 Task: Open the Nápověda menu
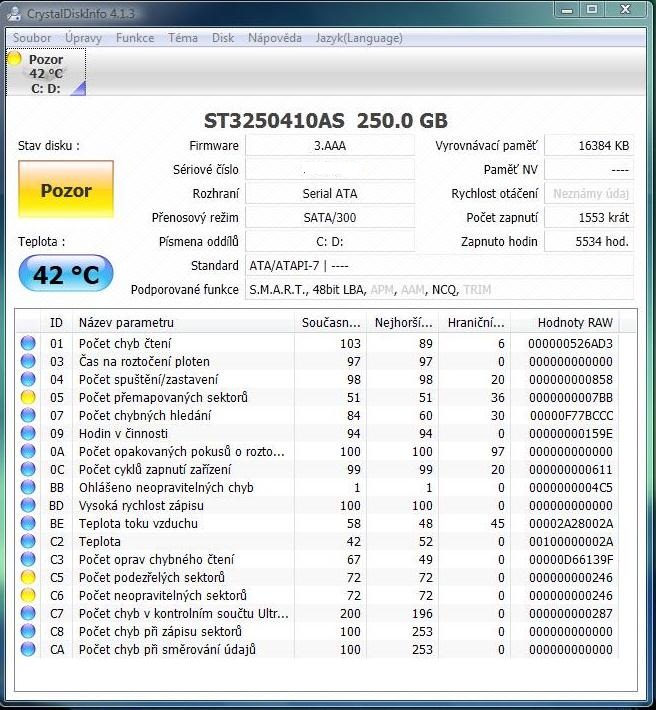click(x=275, y=38)
